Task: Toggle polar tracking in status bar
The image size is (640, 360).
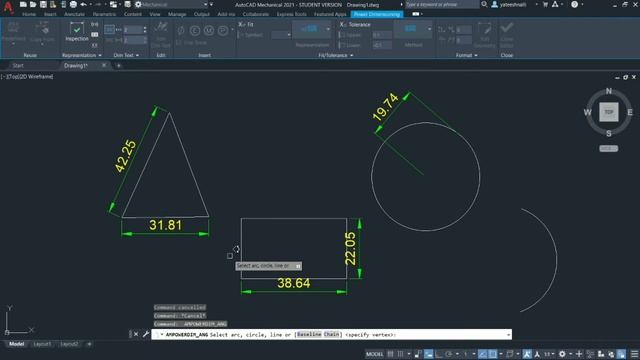Action: coord(449,354)
